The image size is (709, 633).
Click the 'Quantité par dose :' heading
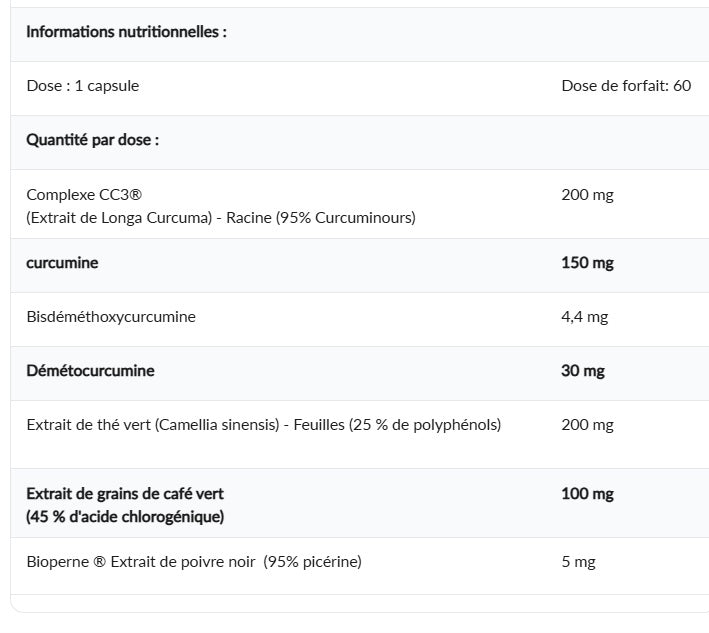[93, 140]
